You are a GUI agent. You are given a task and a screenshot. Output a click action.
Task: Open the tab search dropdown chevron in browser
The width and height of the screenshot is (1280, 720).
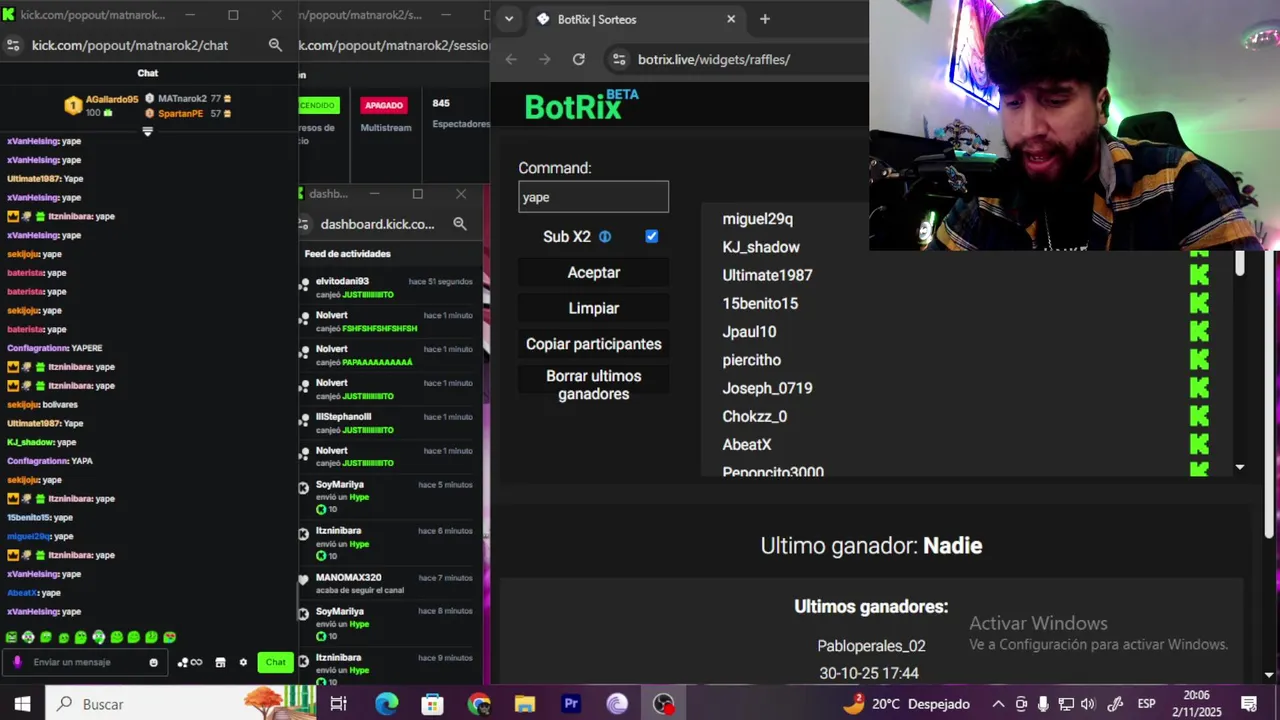pyautogui.click(x=509, y=19)
